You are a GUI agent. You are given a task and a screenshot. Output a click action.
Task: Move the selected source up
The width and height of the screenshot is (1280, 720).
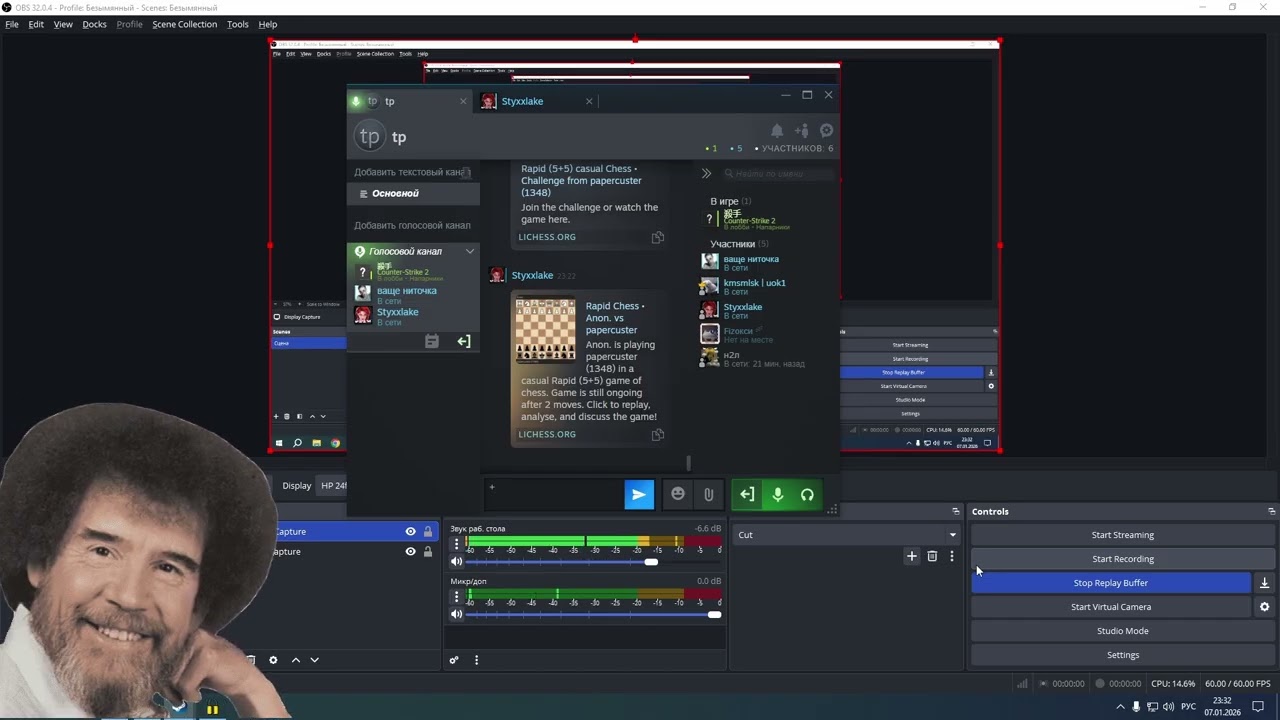(295, 660)
